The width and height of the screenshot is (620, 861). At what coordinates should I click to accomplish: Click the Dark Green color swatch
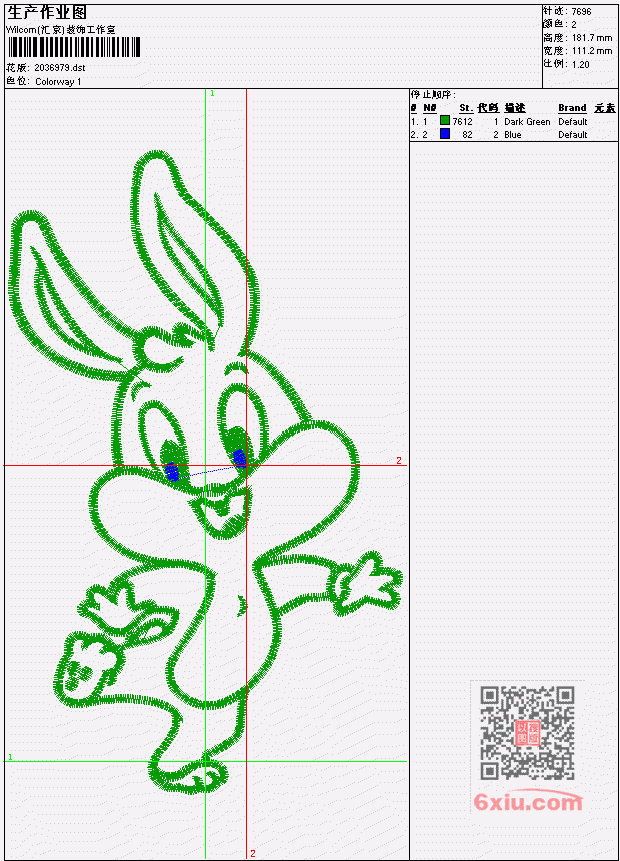pyautogui.click(x=445, y=120)
